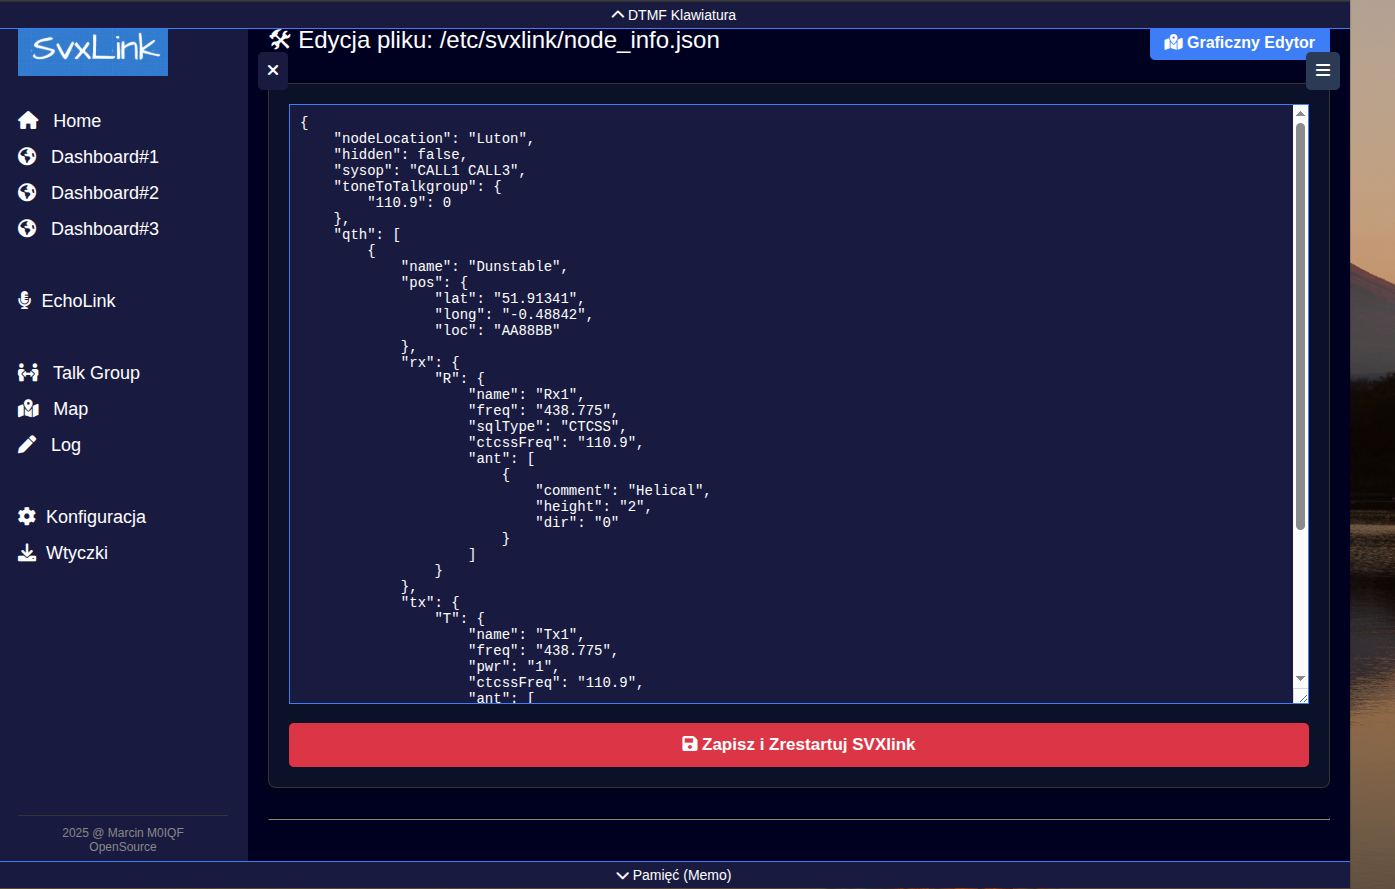The width and height of the screenshot is (1395, 889).
Task: Toggle the hamburger menu button
Action: (x=1322, y=70)
